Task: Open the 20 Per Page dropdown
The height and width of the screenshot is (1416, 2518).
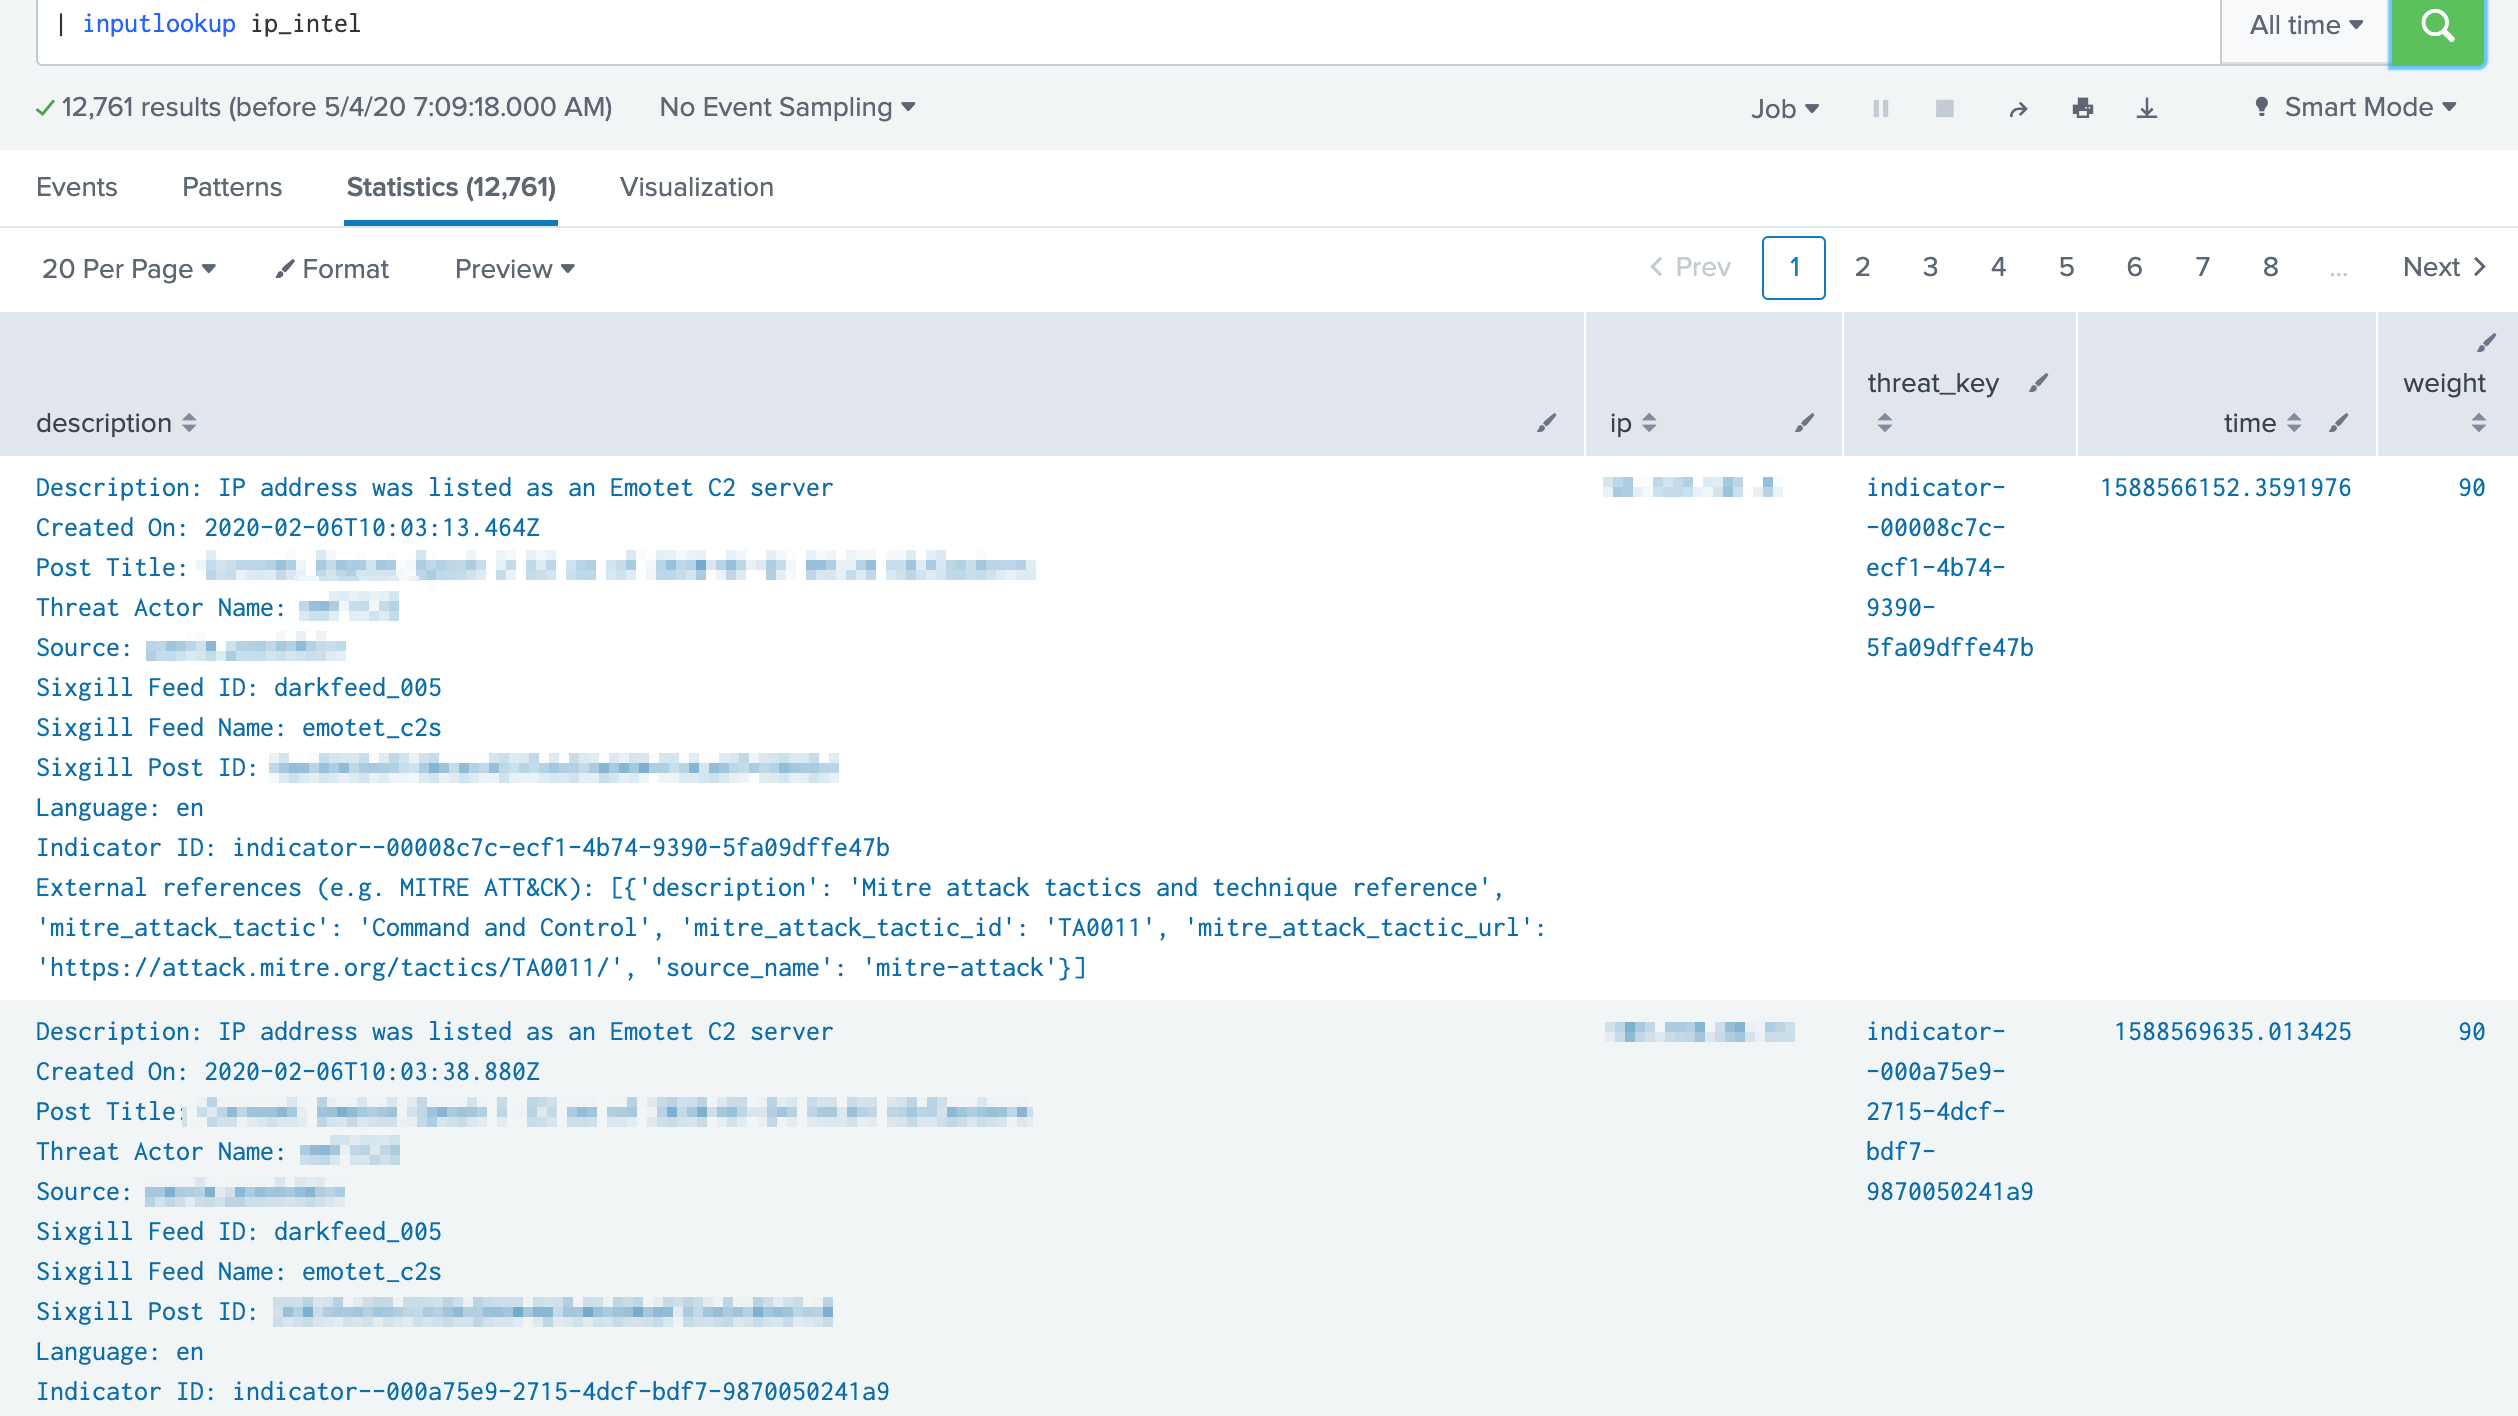Action: pos(129,268)
